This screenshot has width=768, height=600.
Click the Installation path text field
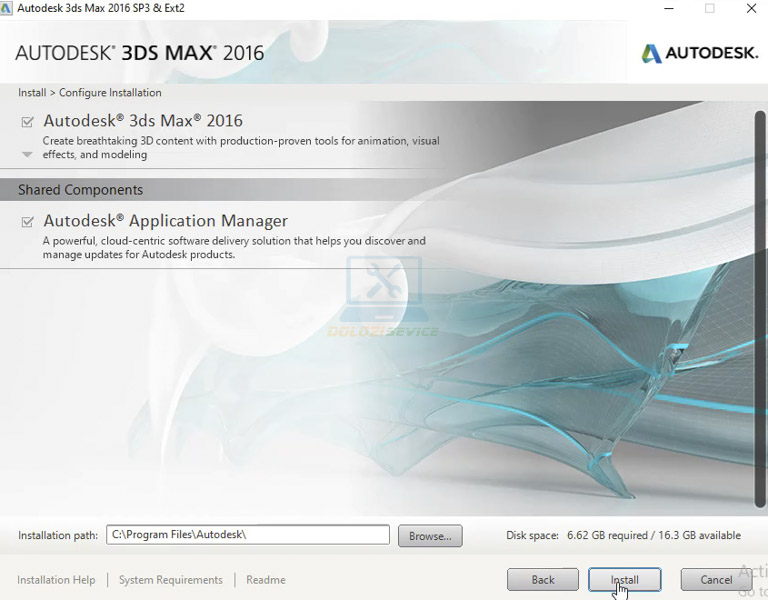pos(247,535)
